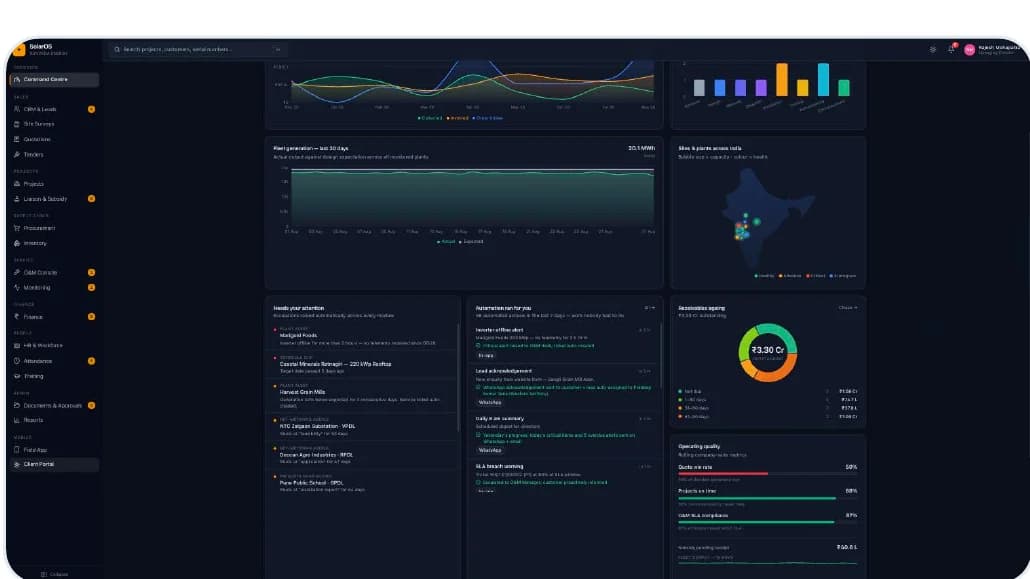
Task: Open O&M Console
Action: [x=55, y=272]
